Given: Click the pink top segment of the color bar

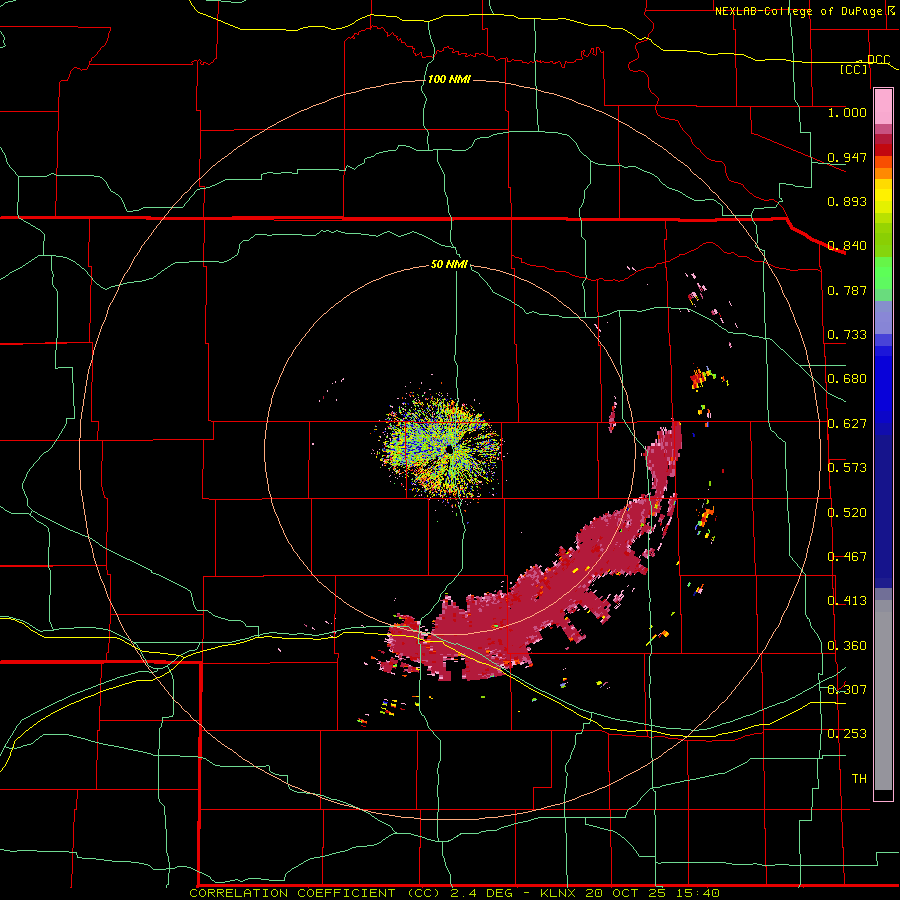Looking at the screenshot, I should pyautogui.click(x=883, y=106).
